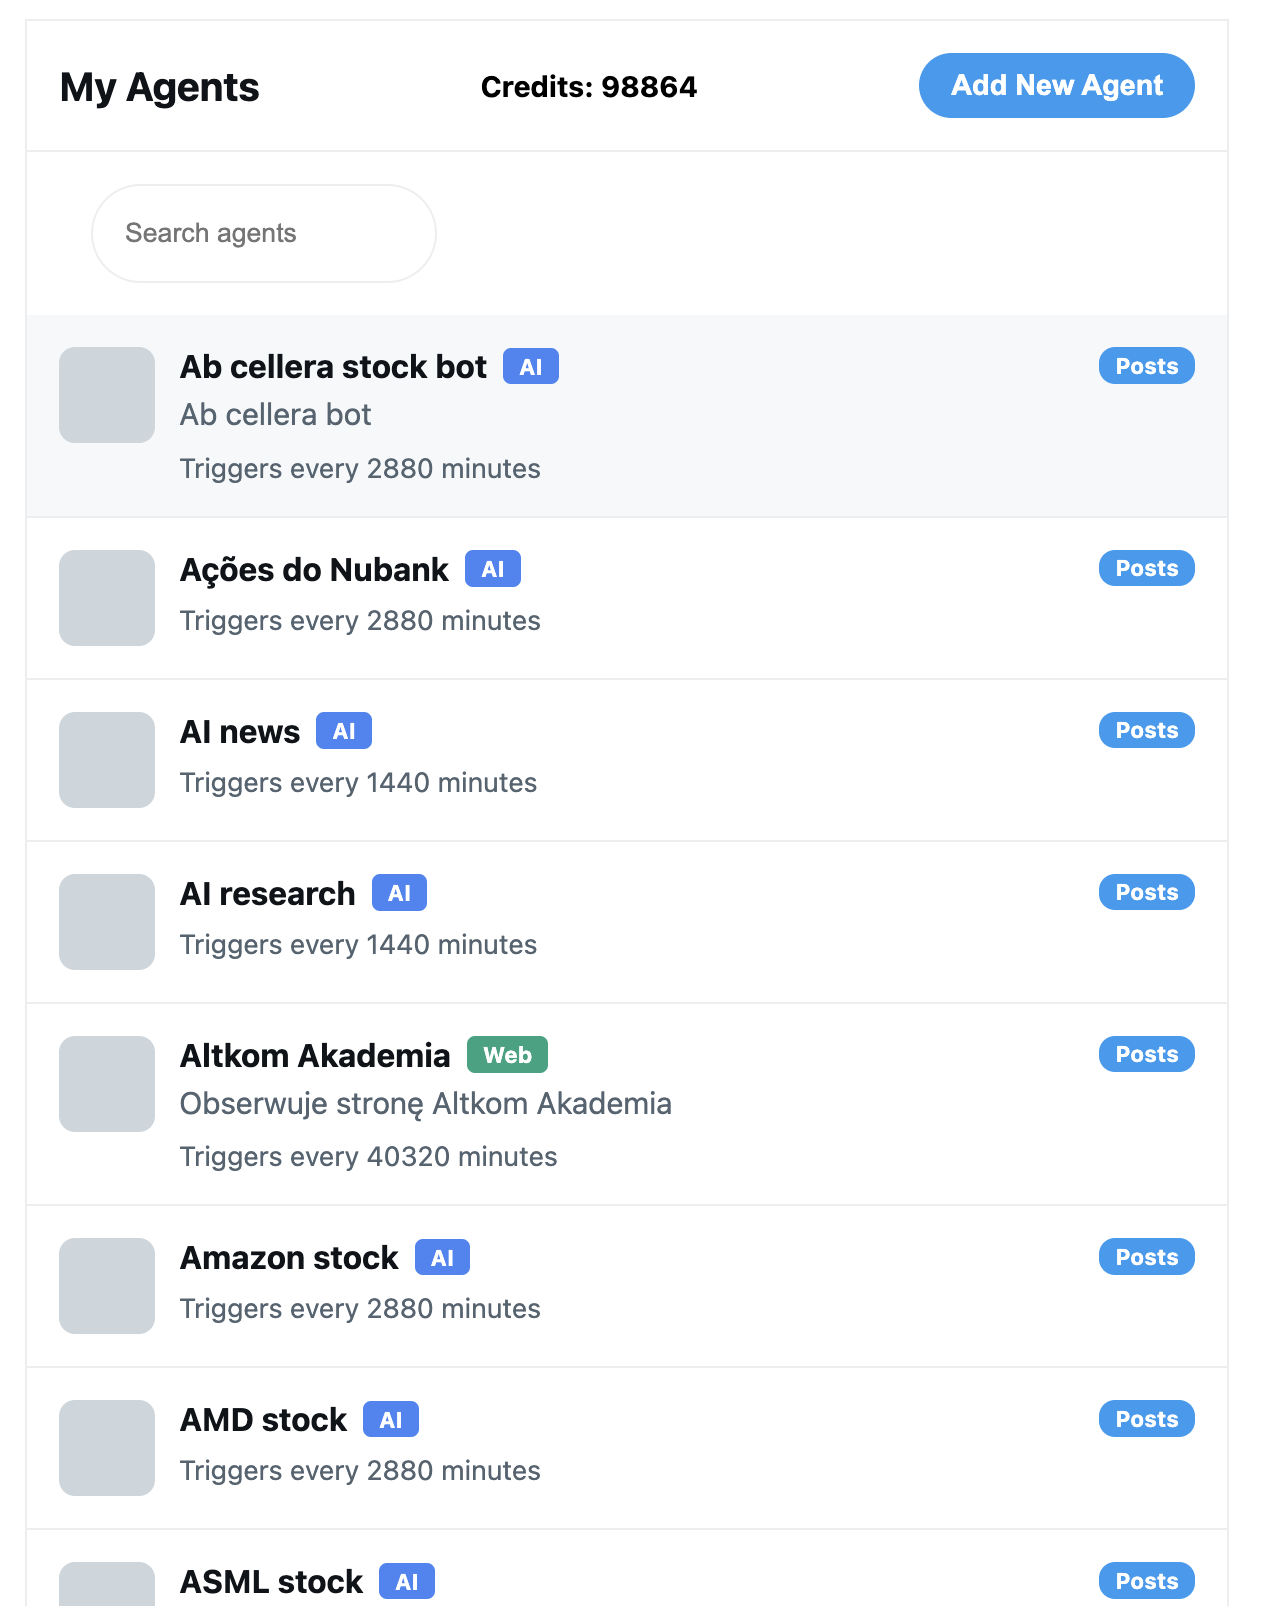
Task: Click the AI badge next to Ab cellera stock bot
Action: [531, 366]
